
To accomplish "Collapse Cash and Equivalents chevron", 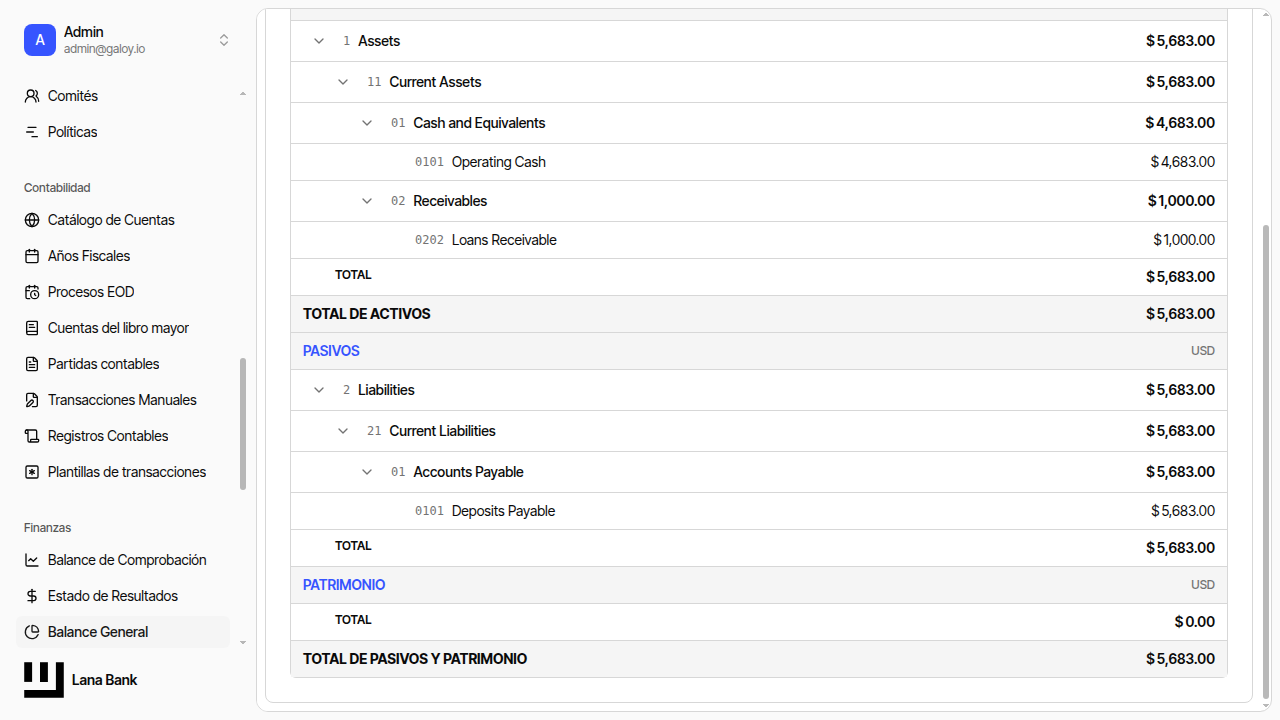I will pos(367,123).
